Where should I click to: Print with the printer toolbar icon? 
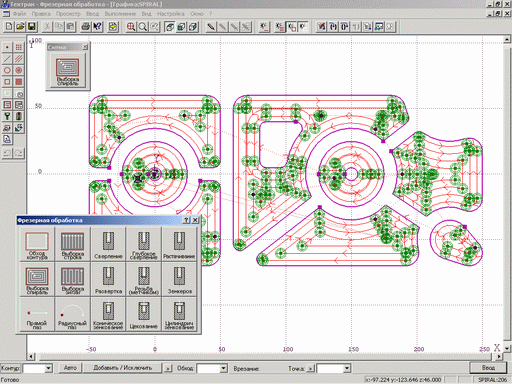[x=86, y=27]
